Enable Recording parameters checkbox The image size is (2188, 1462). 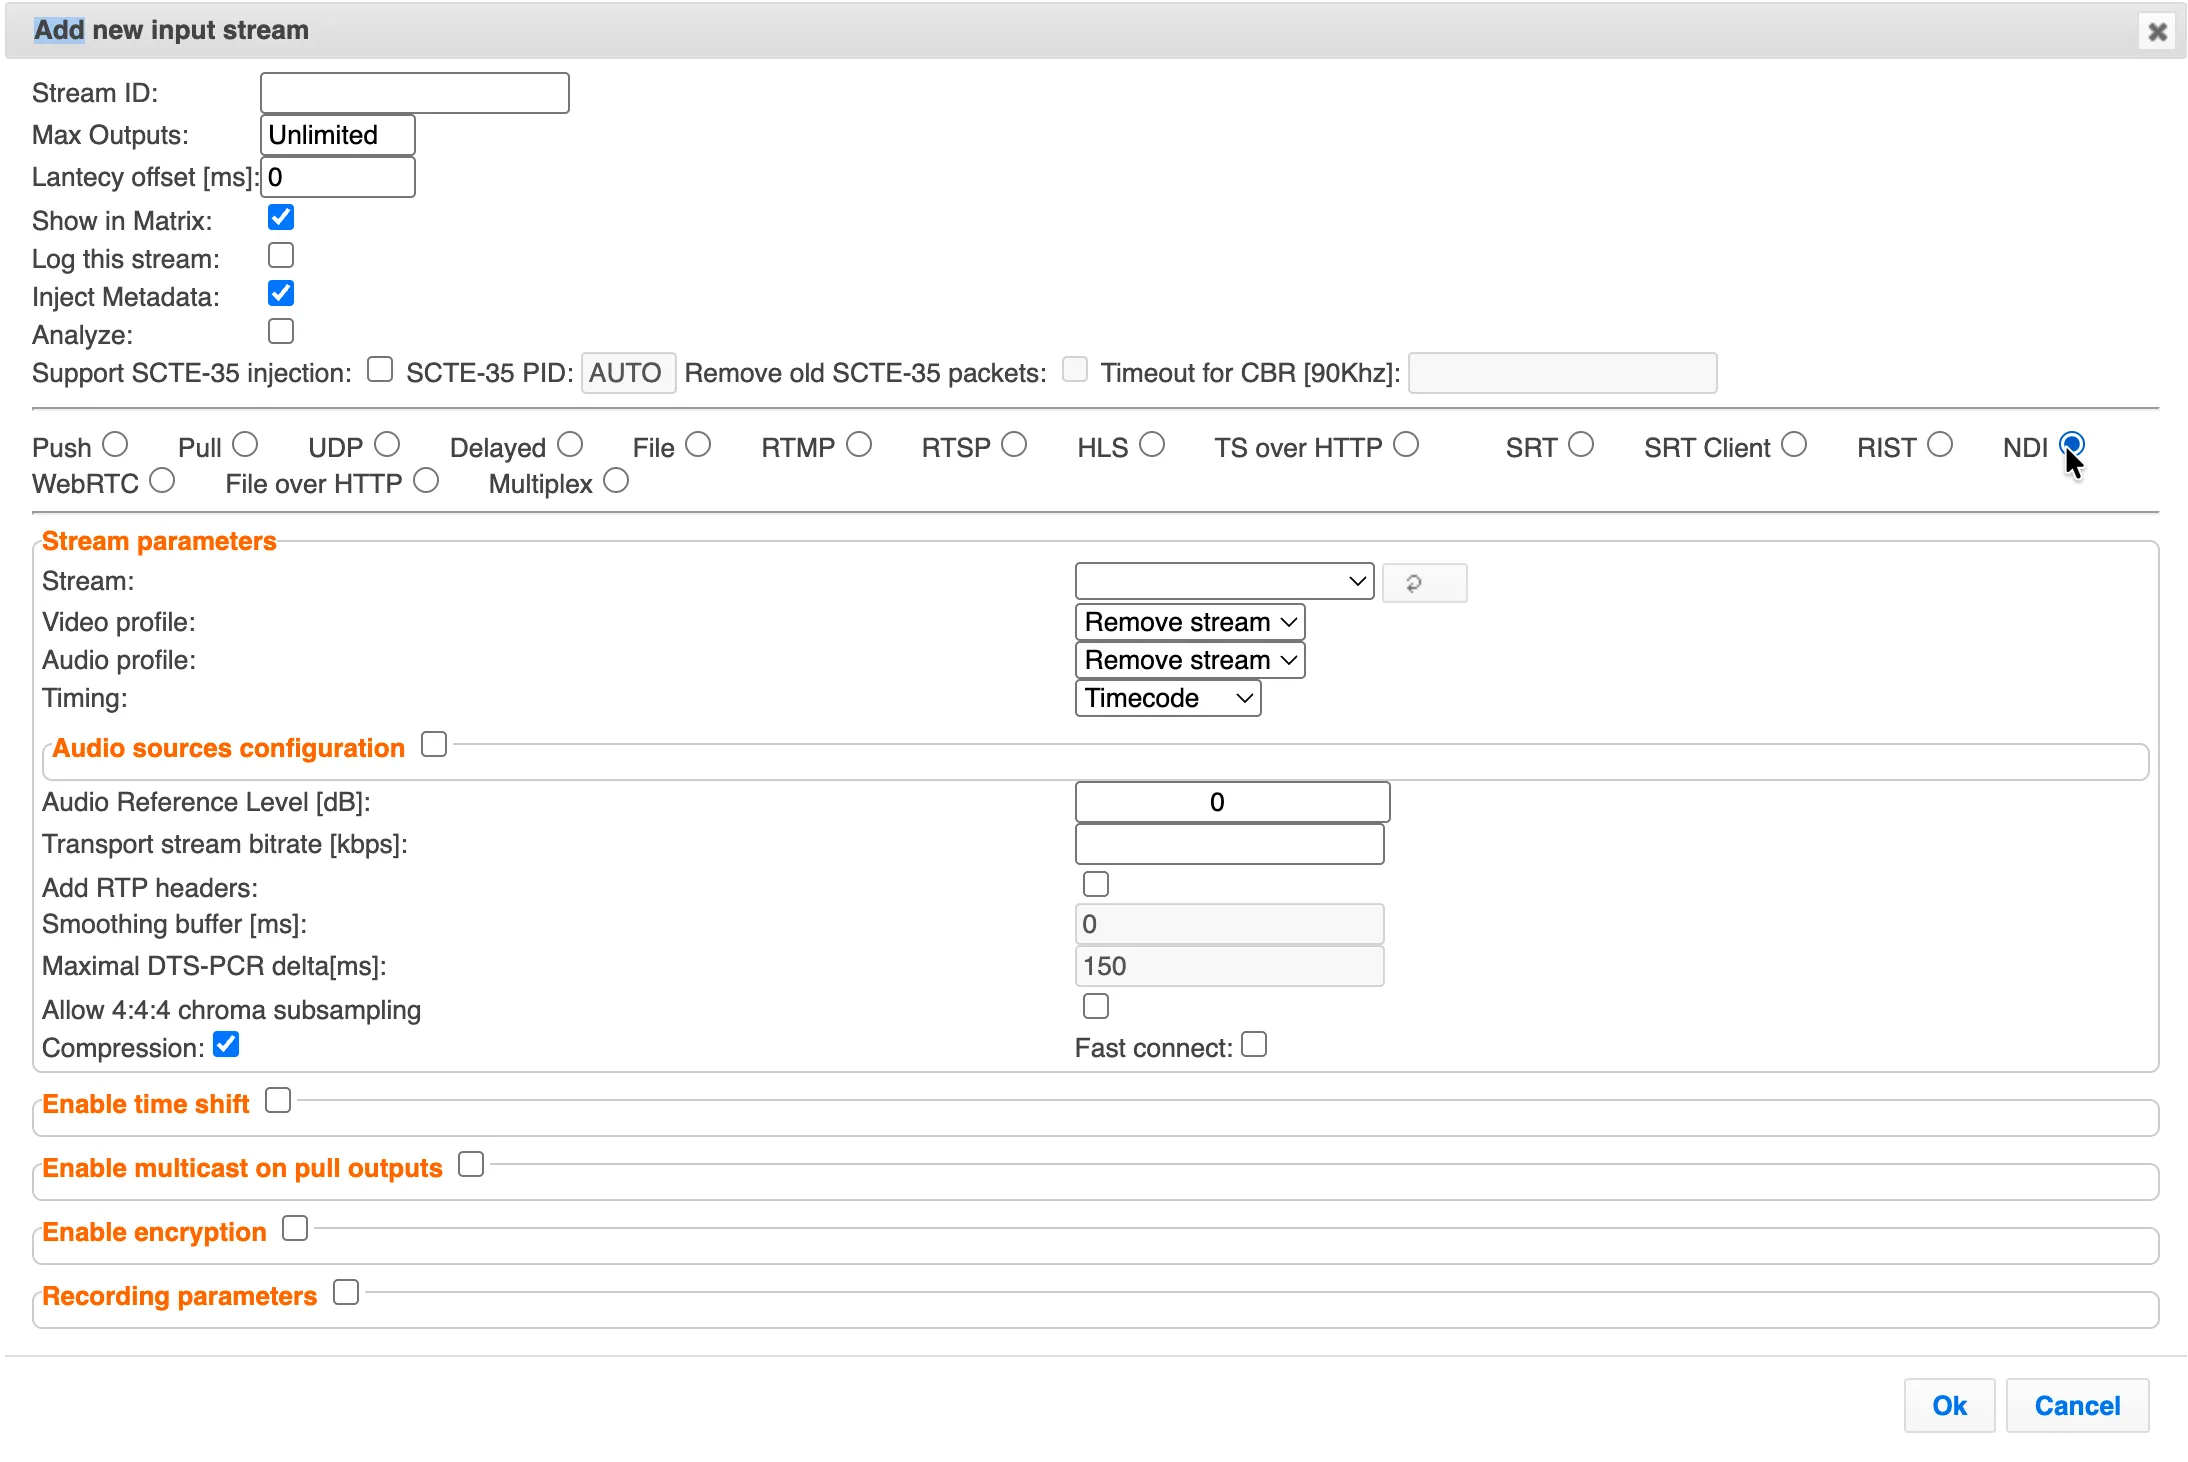(x=346, y=1292)
